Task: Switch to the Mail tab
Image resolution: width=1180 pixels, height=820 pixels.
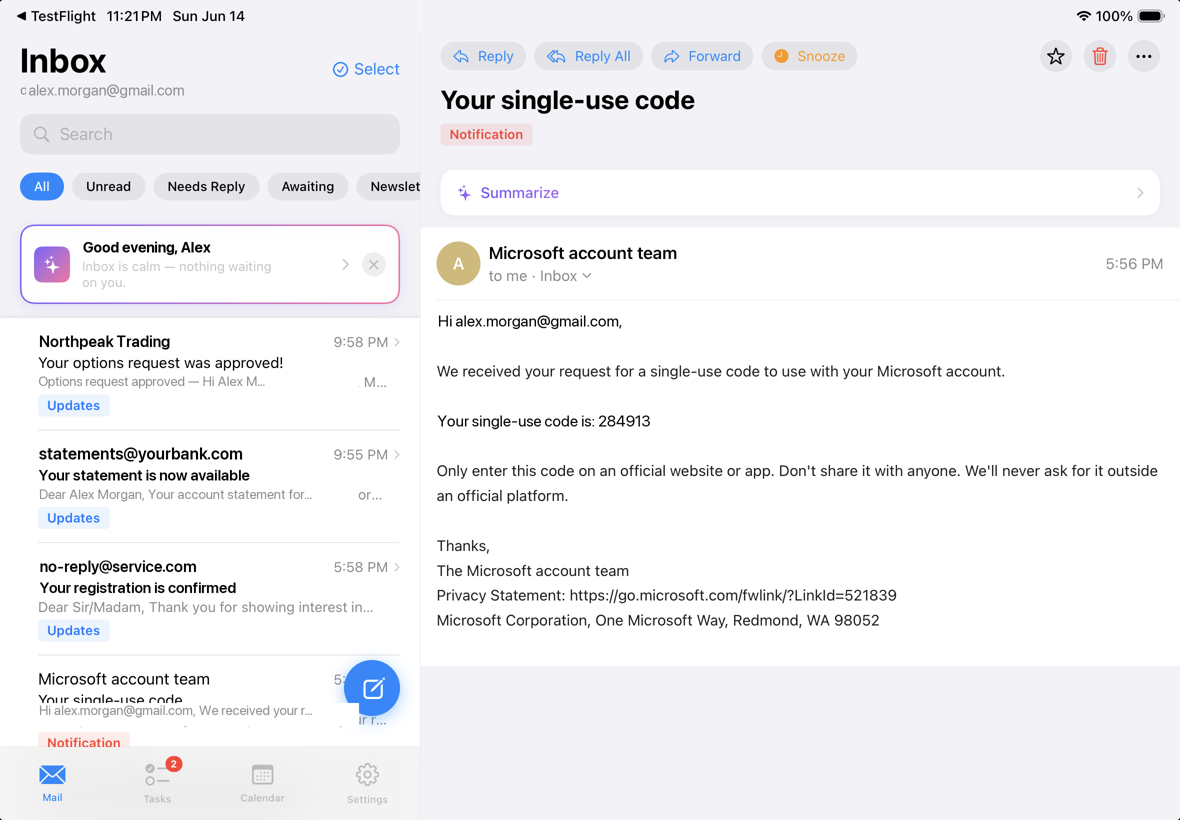Action: [53, 782]
